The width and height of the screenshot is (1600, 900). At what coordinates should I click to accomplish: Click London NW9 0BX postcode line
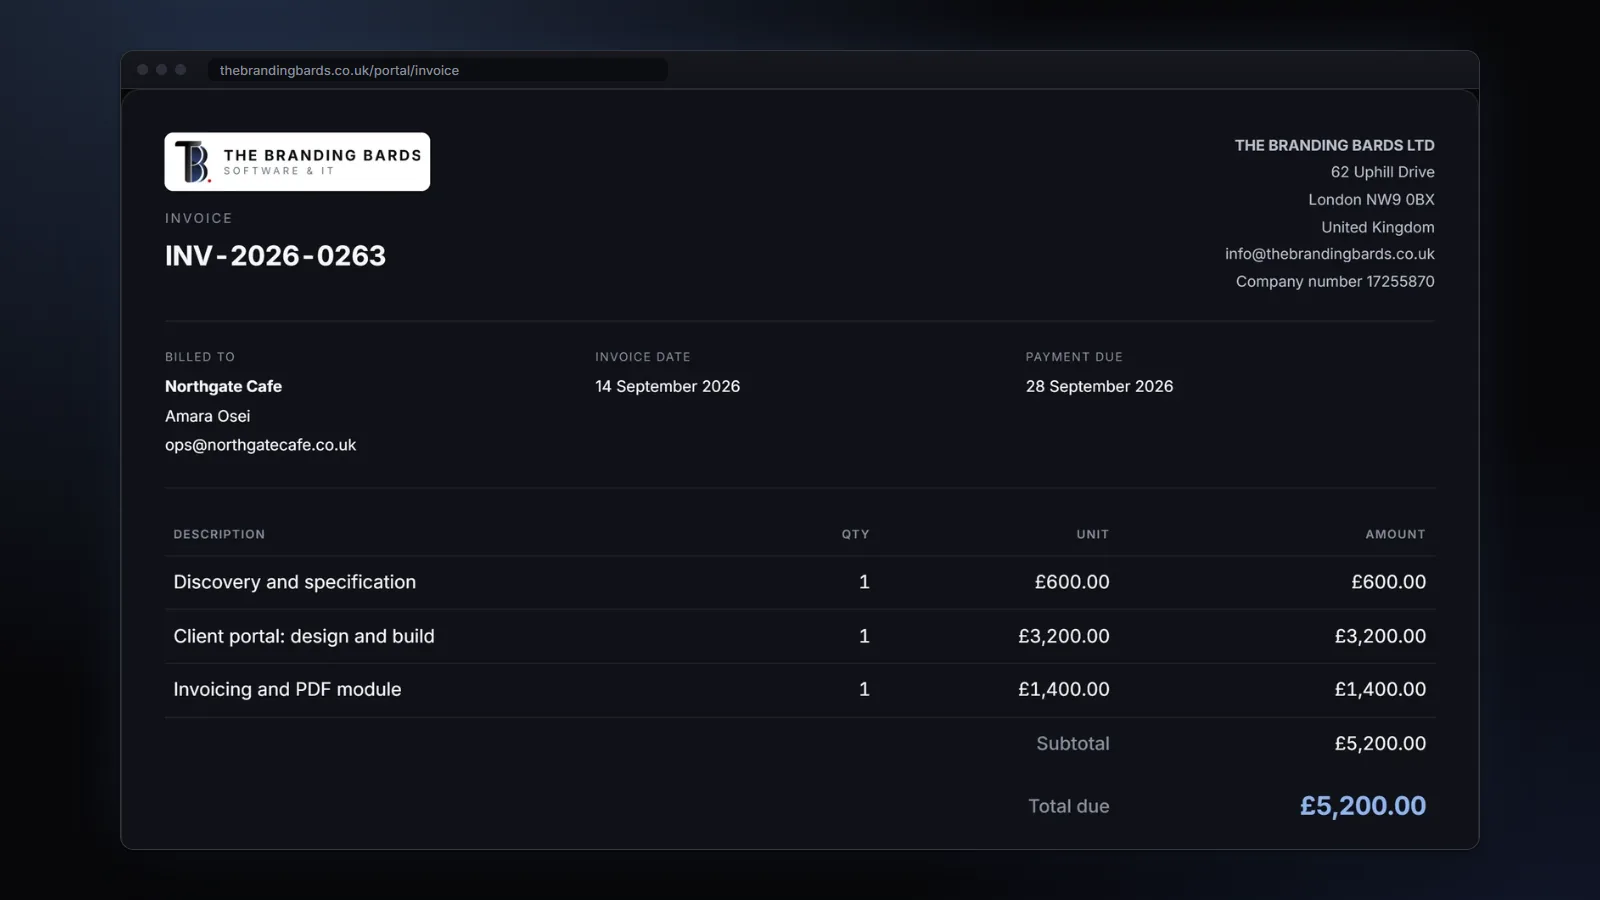click(1371, 200)
